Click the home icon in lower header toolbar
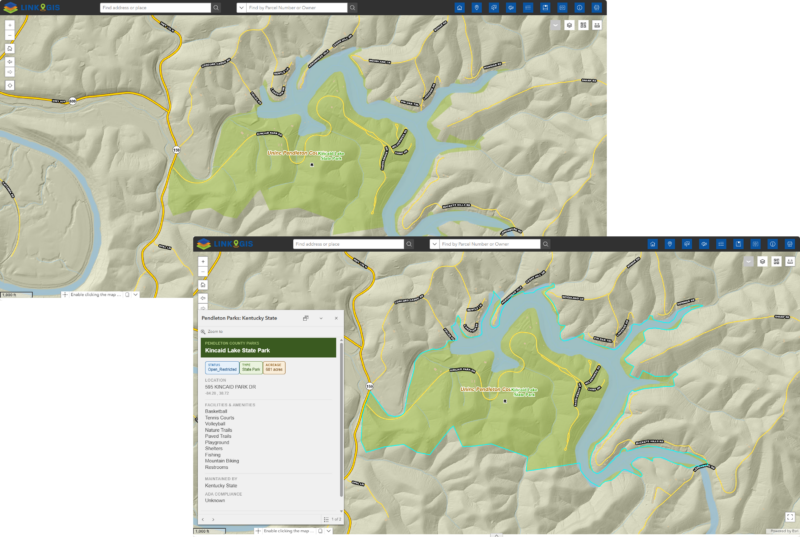Viewport: 800px width, 537px height. tap(651, 243)
